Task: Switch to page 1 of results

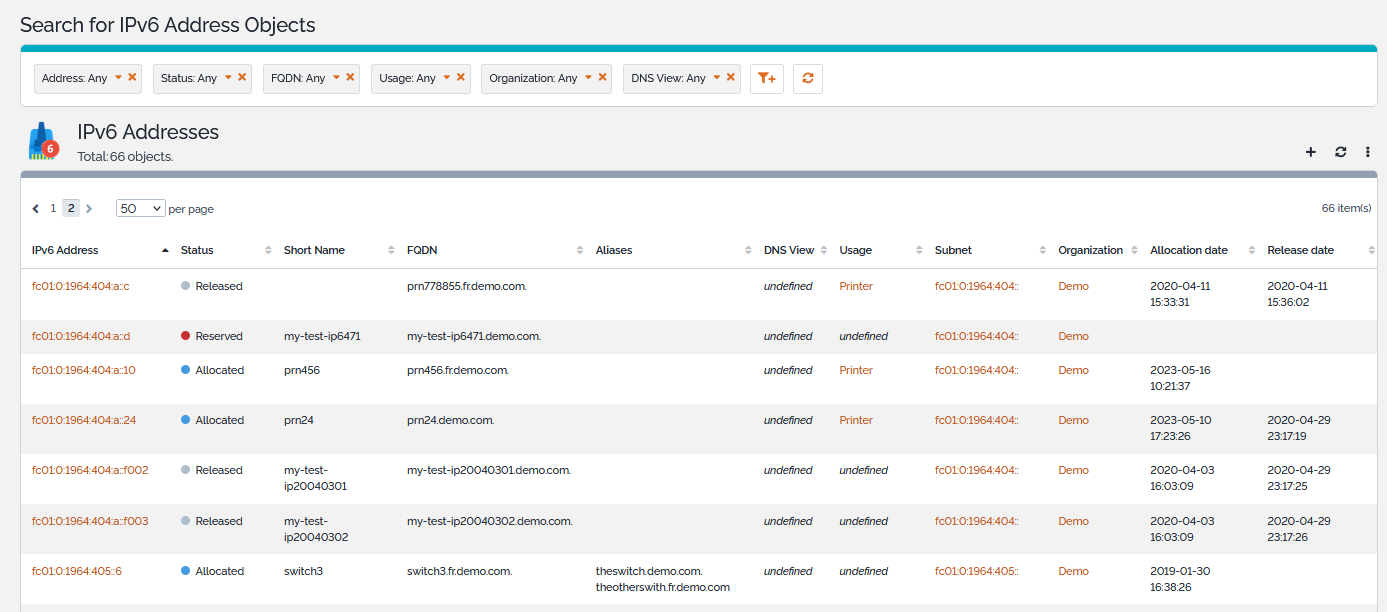Action: [x=54, y=208]
